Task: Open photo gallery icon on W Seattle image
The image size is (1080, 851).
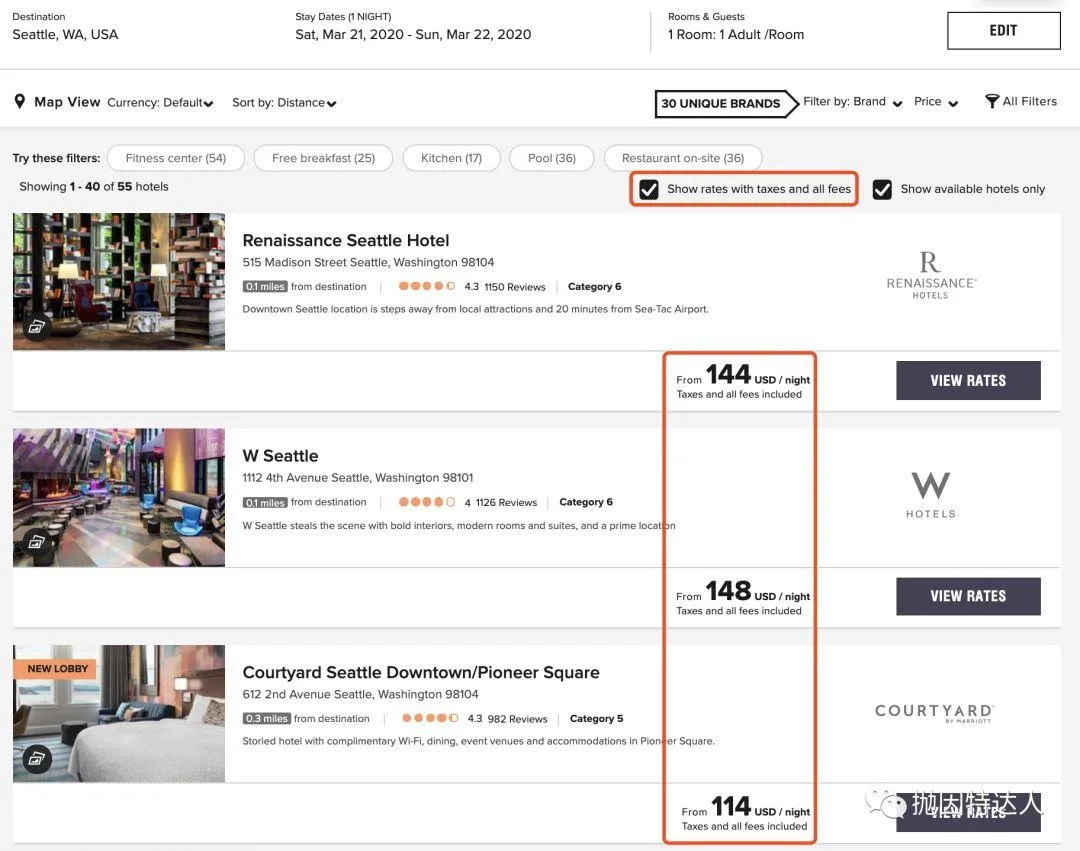Action: pyautogui.click(x=37, y=543)
